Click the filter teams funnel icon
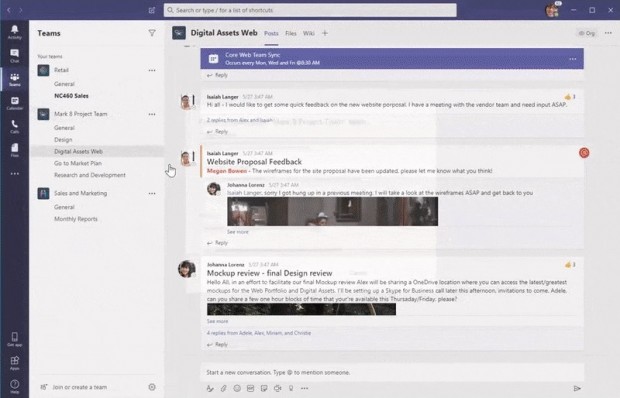The height and width of the screenshot is (398, 620). [x=152, y=33]
